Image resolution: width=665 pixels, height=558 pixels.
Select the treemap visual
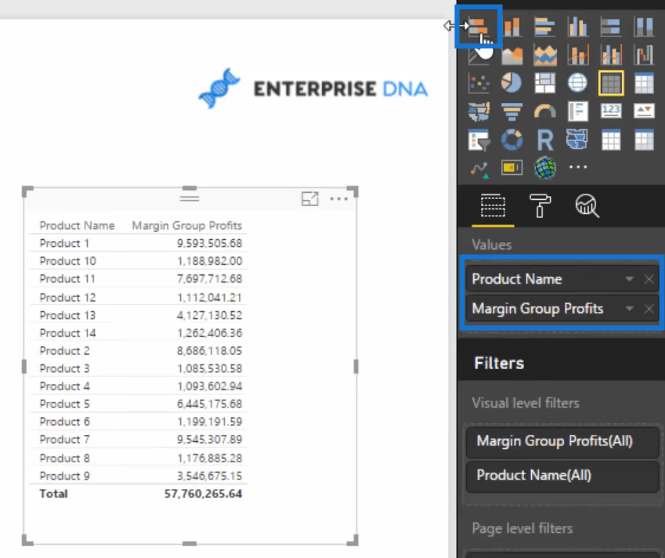[545, 83]
